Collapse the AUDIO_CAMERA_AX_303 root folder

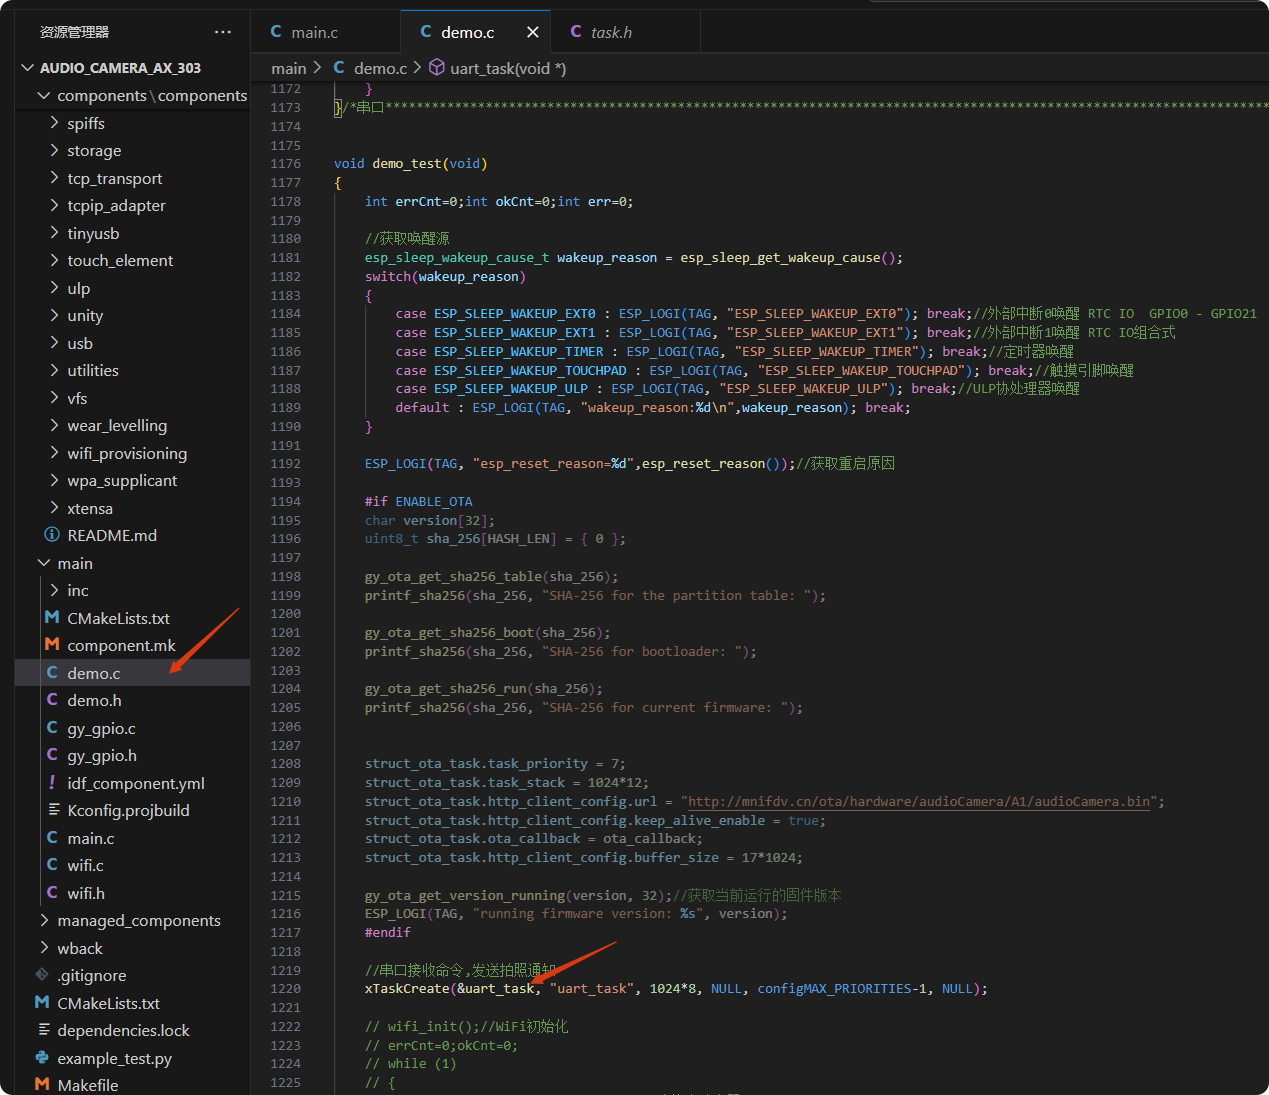tap(120, 68)
